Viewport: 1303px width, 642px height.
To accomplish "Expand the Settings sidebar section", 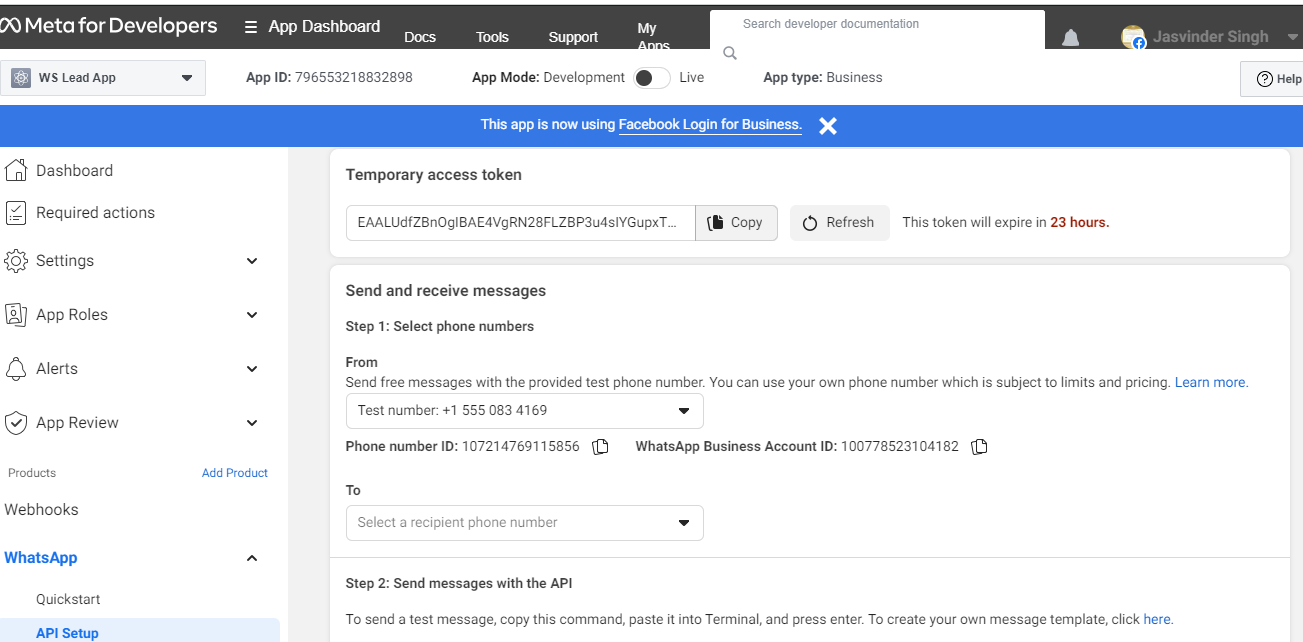I will pos(252,261).
